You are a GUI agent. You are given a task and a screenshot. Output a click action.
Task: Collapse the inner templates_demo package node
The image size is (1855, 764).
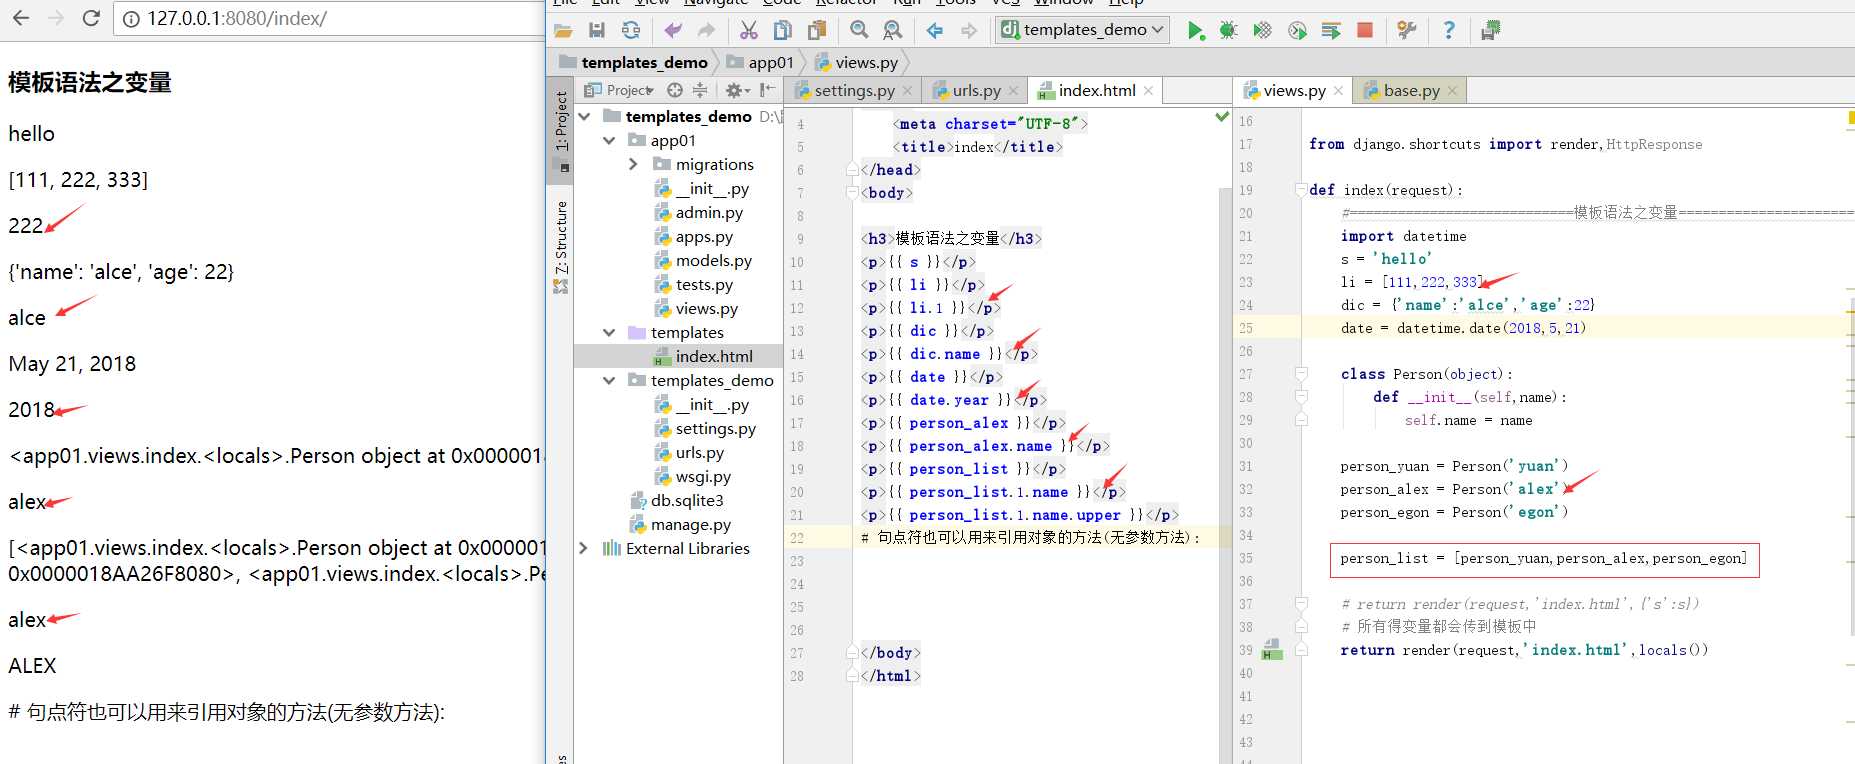pyautogui.click(x=609, y=380)
